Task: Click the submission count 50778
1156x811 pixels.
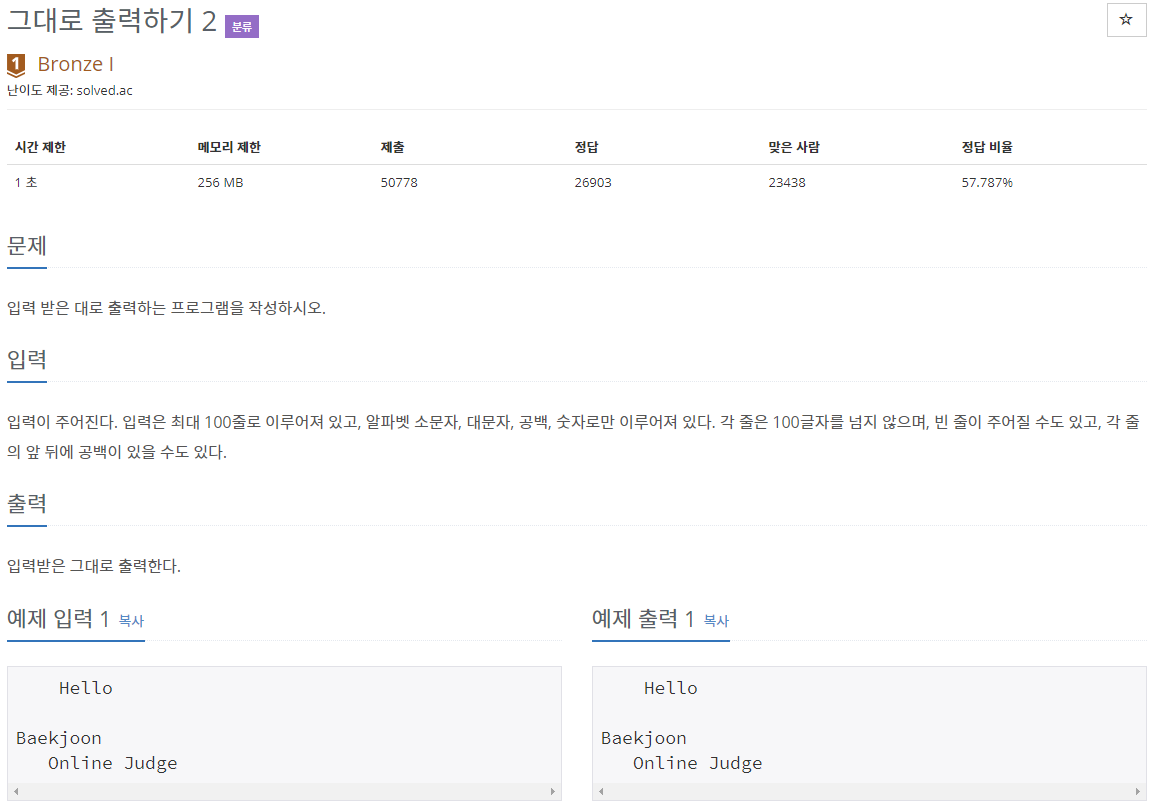Action: 399,182
